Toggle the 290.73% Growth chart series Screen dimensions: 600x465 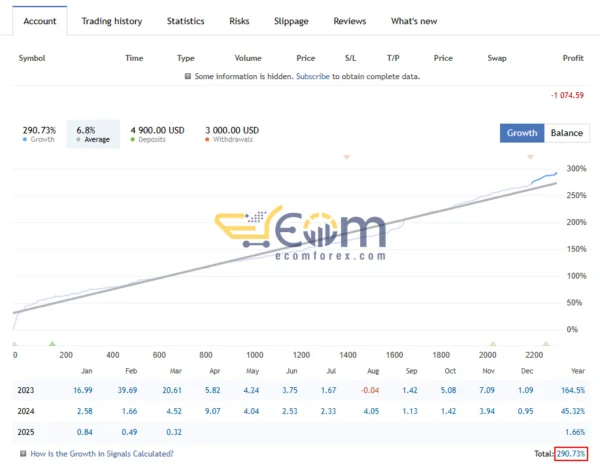pyautogui.click(x=39, y=134)
